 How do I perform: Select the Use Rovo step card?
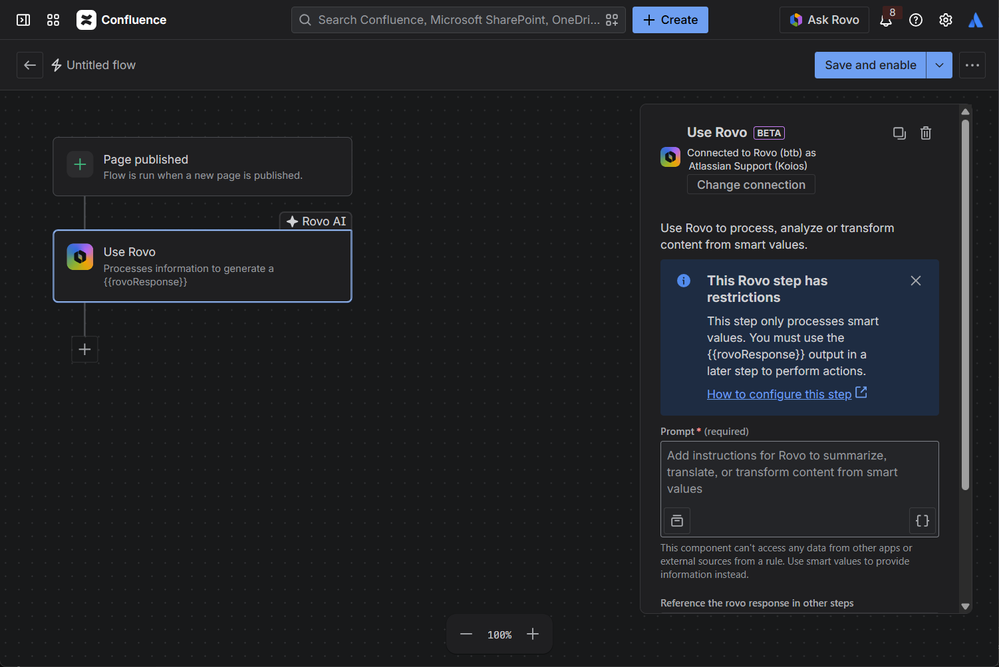pyautogui.click(x=203, y=266)
